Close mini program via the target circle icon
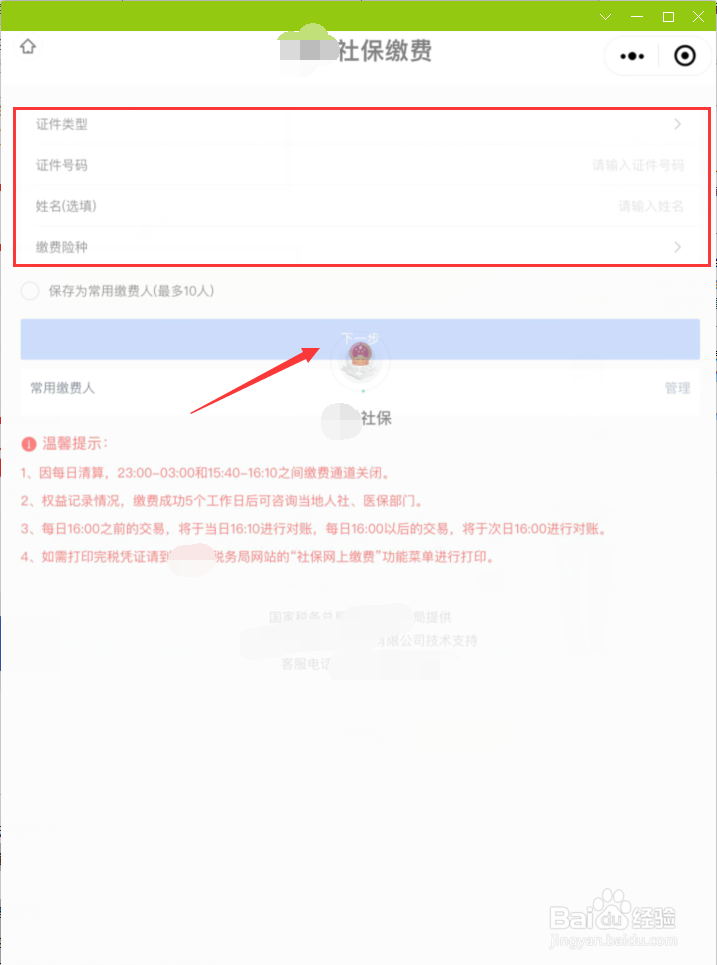Viewport: 717px width, 965px height. (685, 56)
